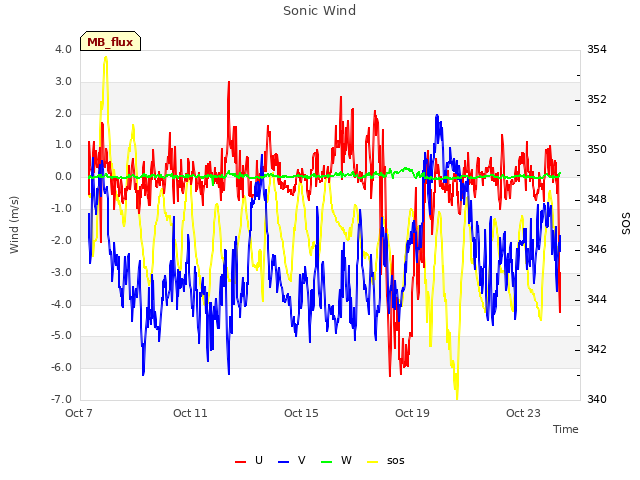
Task: Click the MB_flux annotation label
Action: pyautogui.click(x=110, y=41)
